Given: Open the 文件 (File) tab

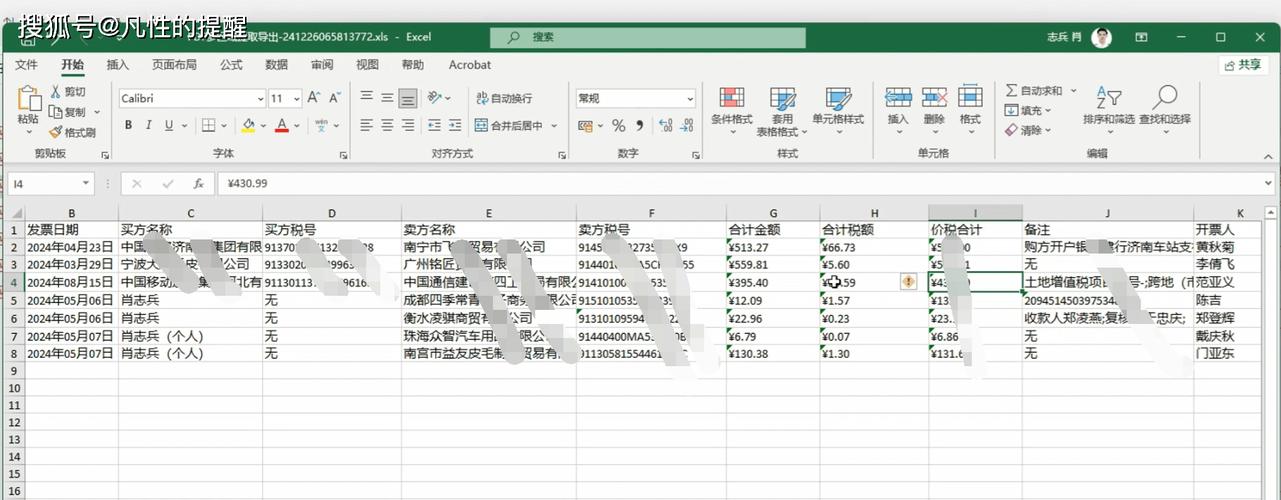Looking at the screenshot, I should 26,65.
